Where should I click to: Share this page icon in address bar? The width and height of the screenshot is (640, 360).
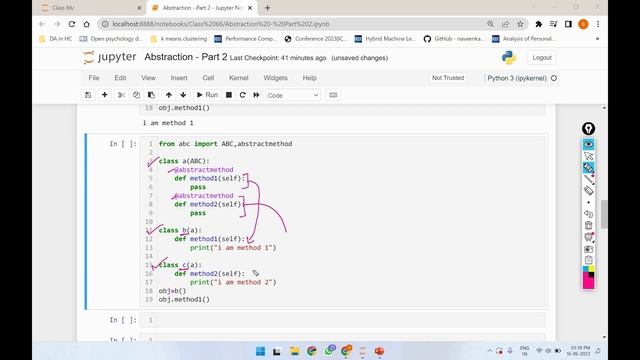(505, 24)
